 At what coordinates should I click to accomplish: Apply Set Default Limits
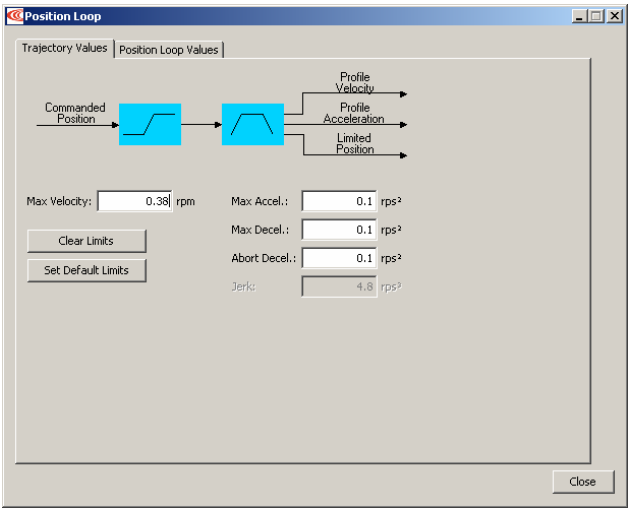coord(87,270)
